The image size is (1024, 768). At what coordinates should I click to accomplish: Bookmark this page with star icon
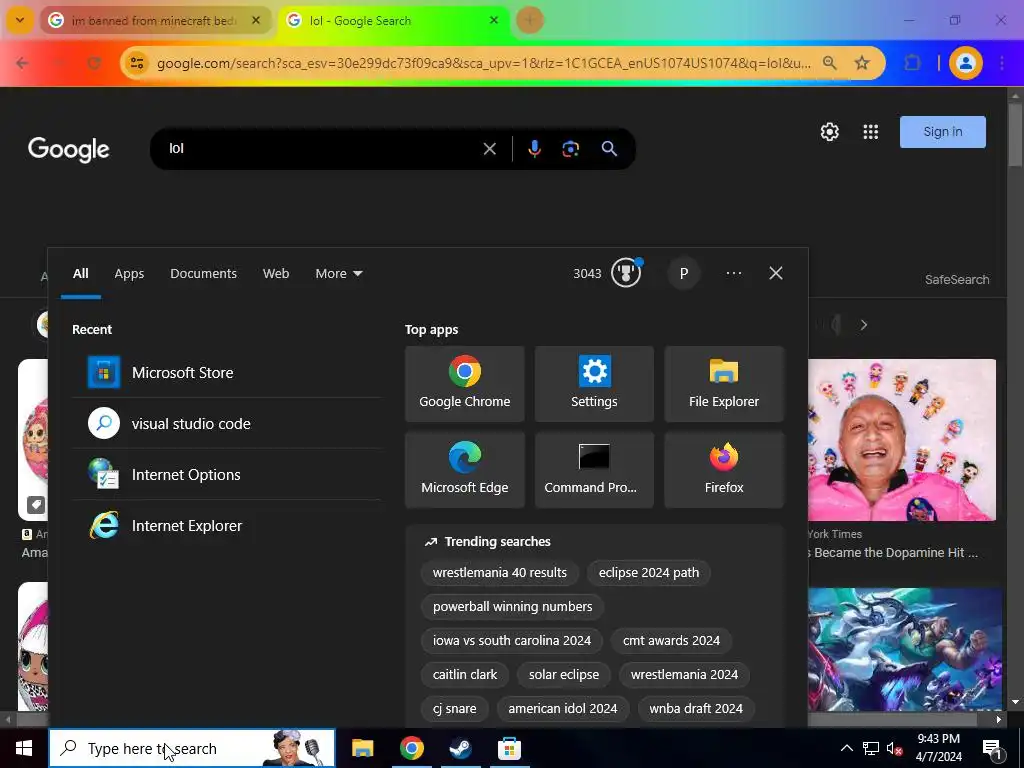(x=862, y=63)
